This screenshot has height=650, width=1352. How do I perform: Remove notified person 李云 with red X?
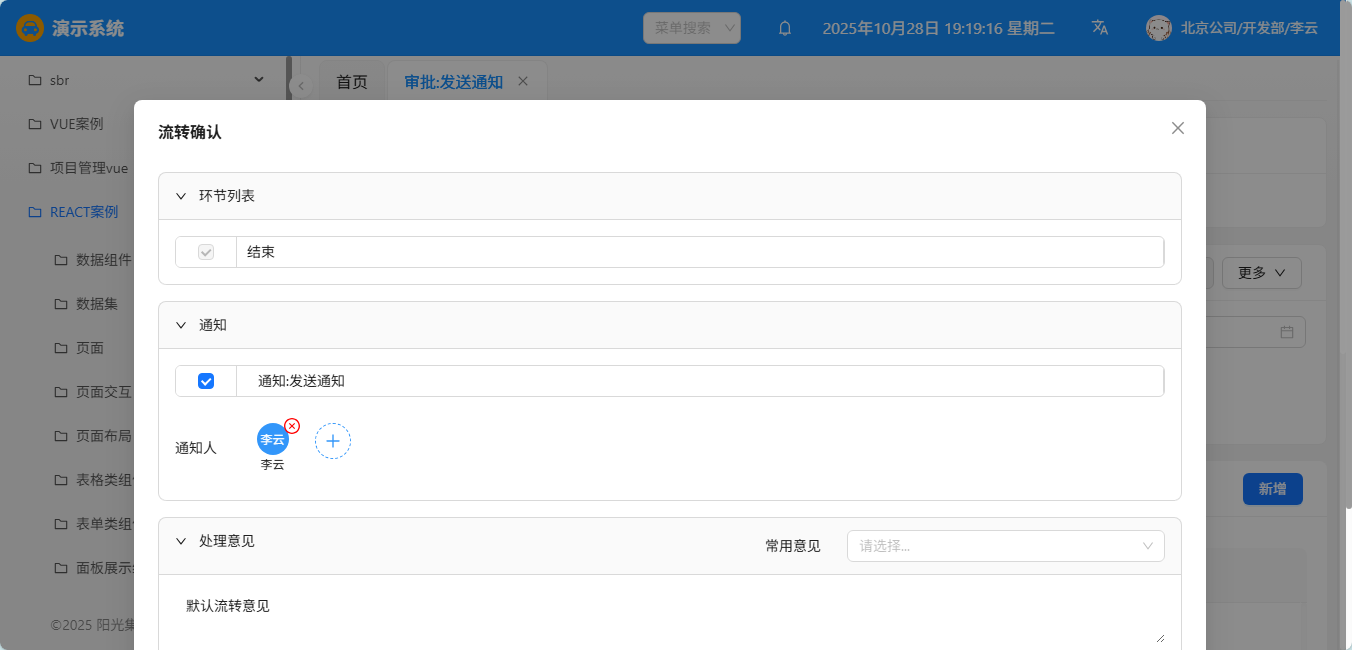[292, 426]
